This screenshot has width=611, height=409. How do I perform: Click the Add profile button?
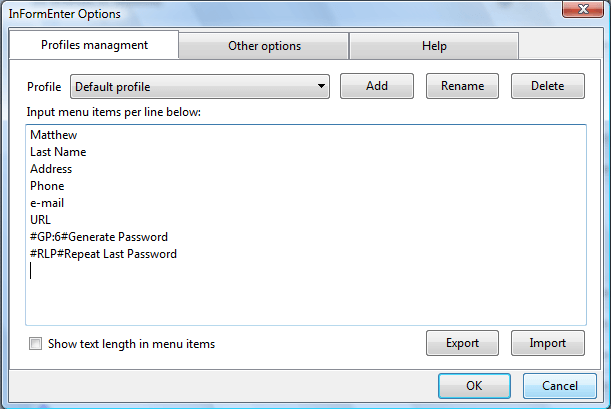[x=377, y=86]
